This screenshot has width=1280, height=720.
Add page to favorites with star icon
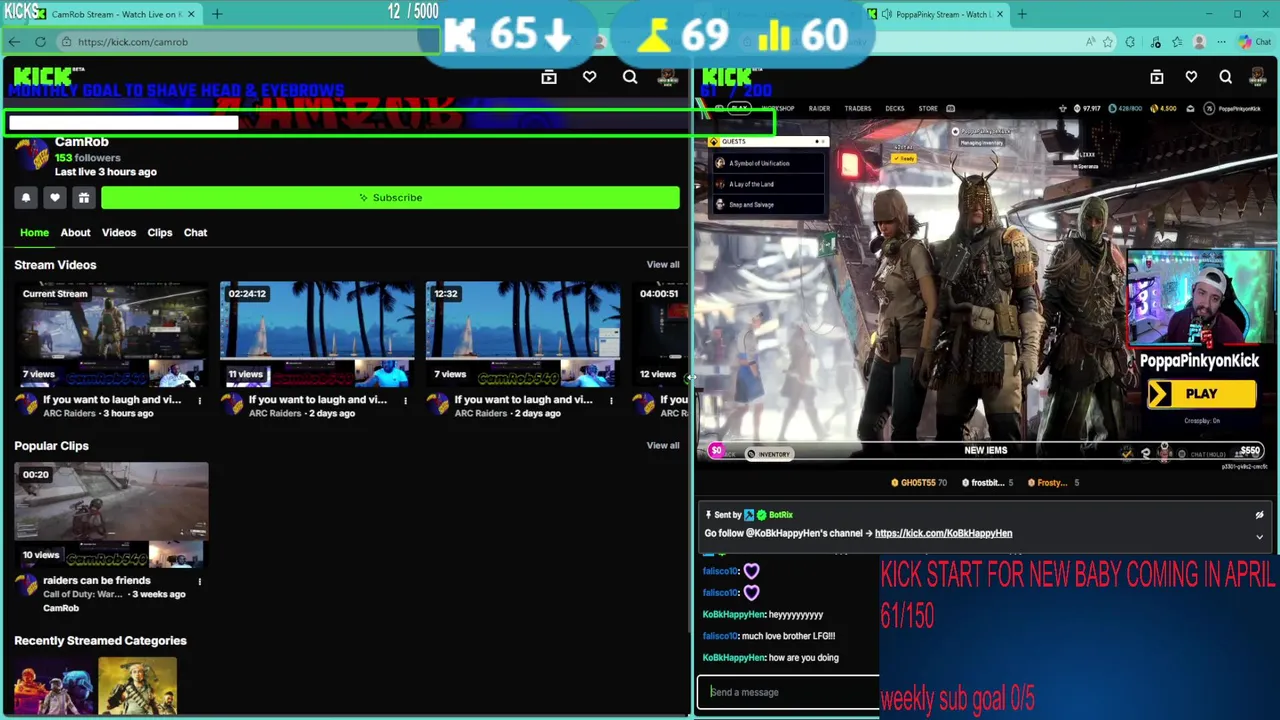[x=1108, y=42]
